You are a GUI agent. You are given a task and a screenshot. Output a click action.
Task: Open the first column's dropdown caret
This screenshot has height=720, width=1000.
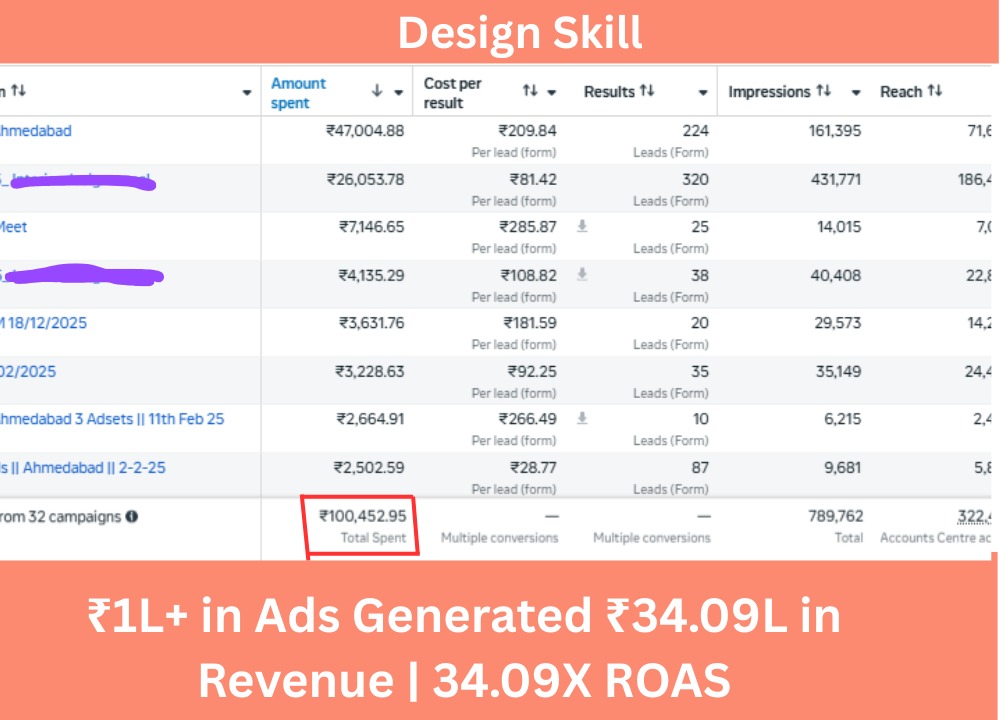pos(247,93)
